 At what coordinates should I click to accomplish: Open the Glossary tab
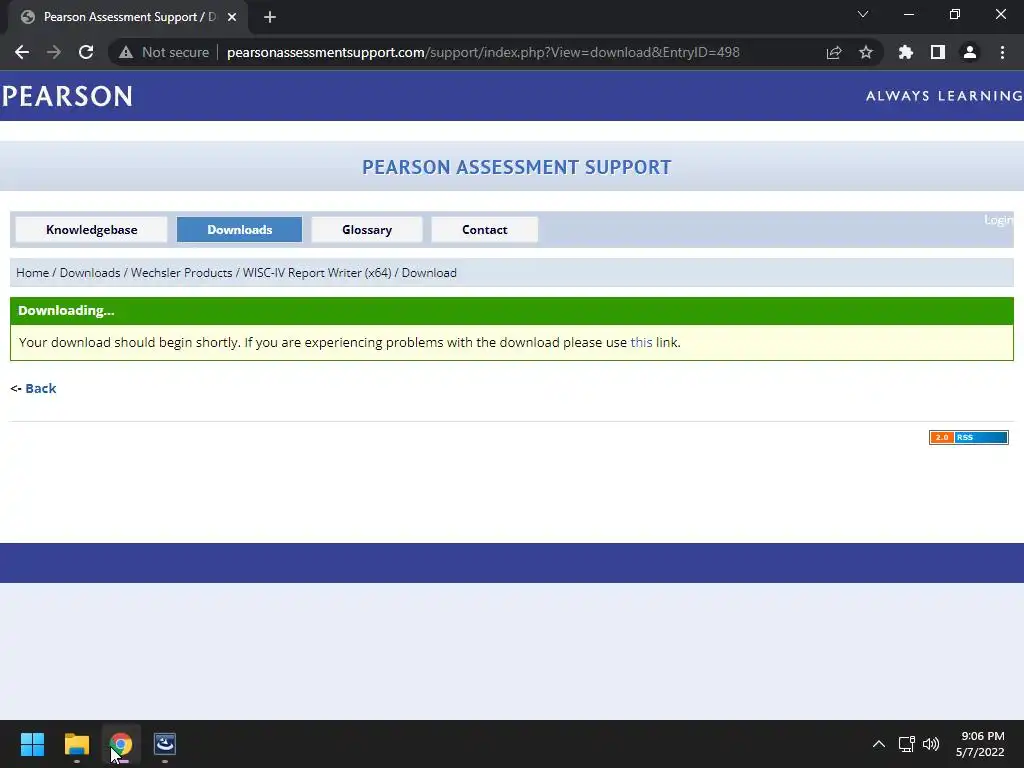(367, 229)
